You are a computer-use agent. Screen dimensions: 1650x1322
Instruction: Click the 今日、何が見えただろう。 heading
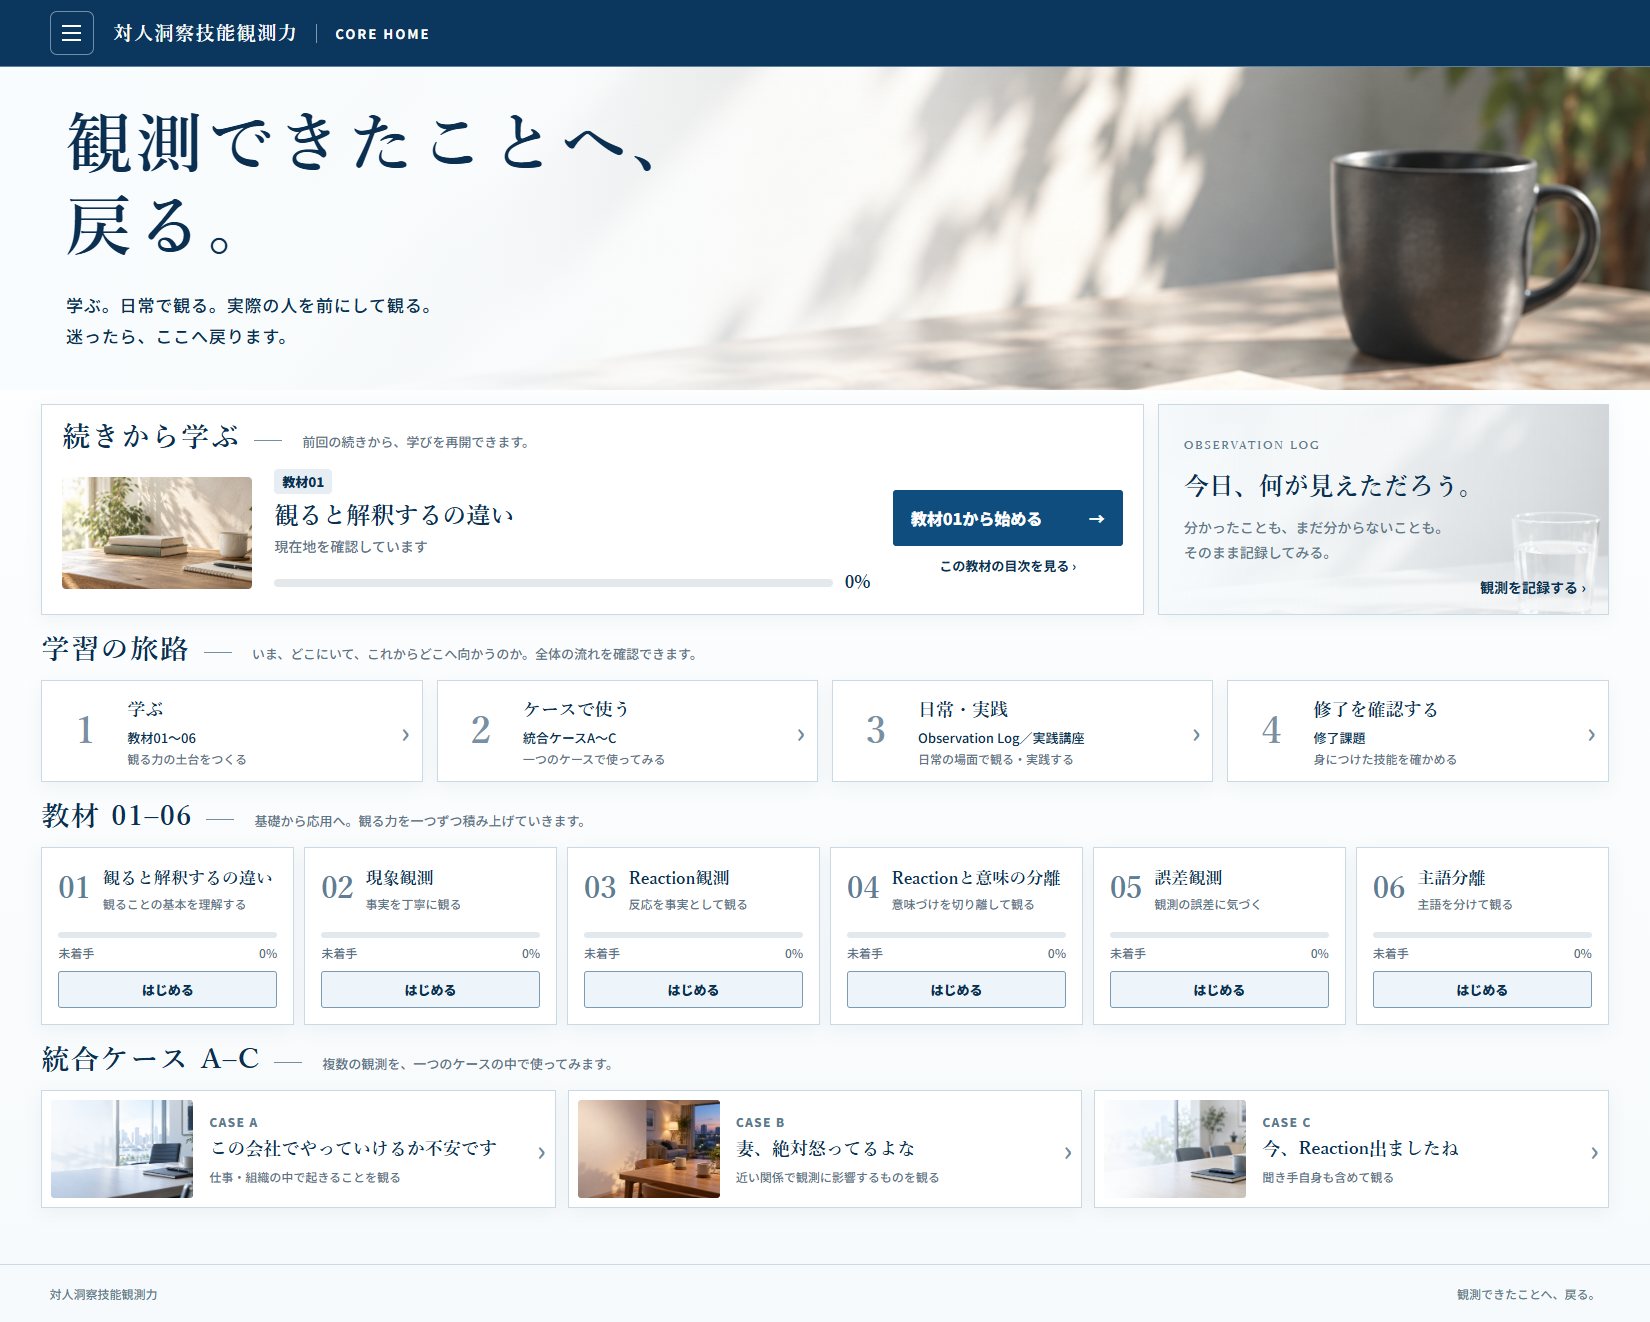tap(1329, 486)
